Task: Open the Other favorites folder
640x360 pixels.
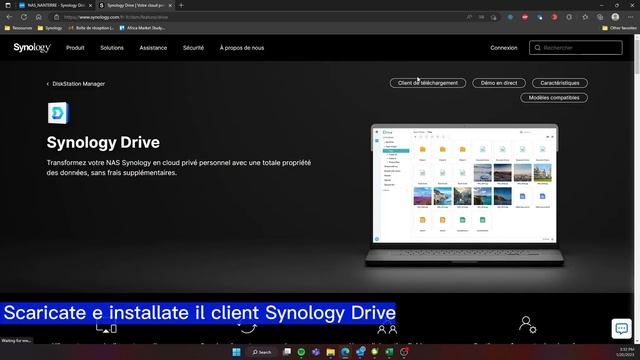Action: (x=619, y=28)
